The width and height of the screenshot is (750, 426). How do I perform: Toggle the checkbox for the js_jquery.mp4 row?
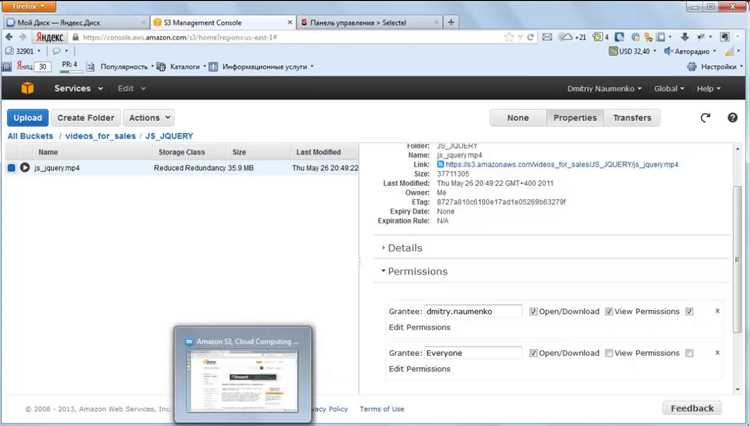click(x=11, y=168)
